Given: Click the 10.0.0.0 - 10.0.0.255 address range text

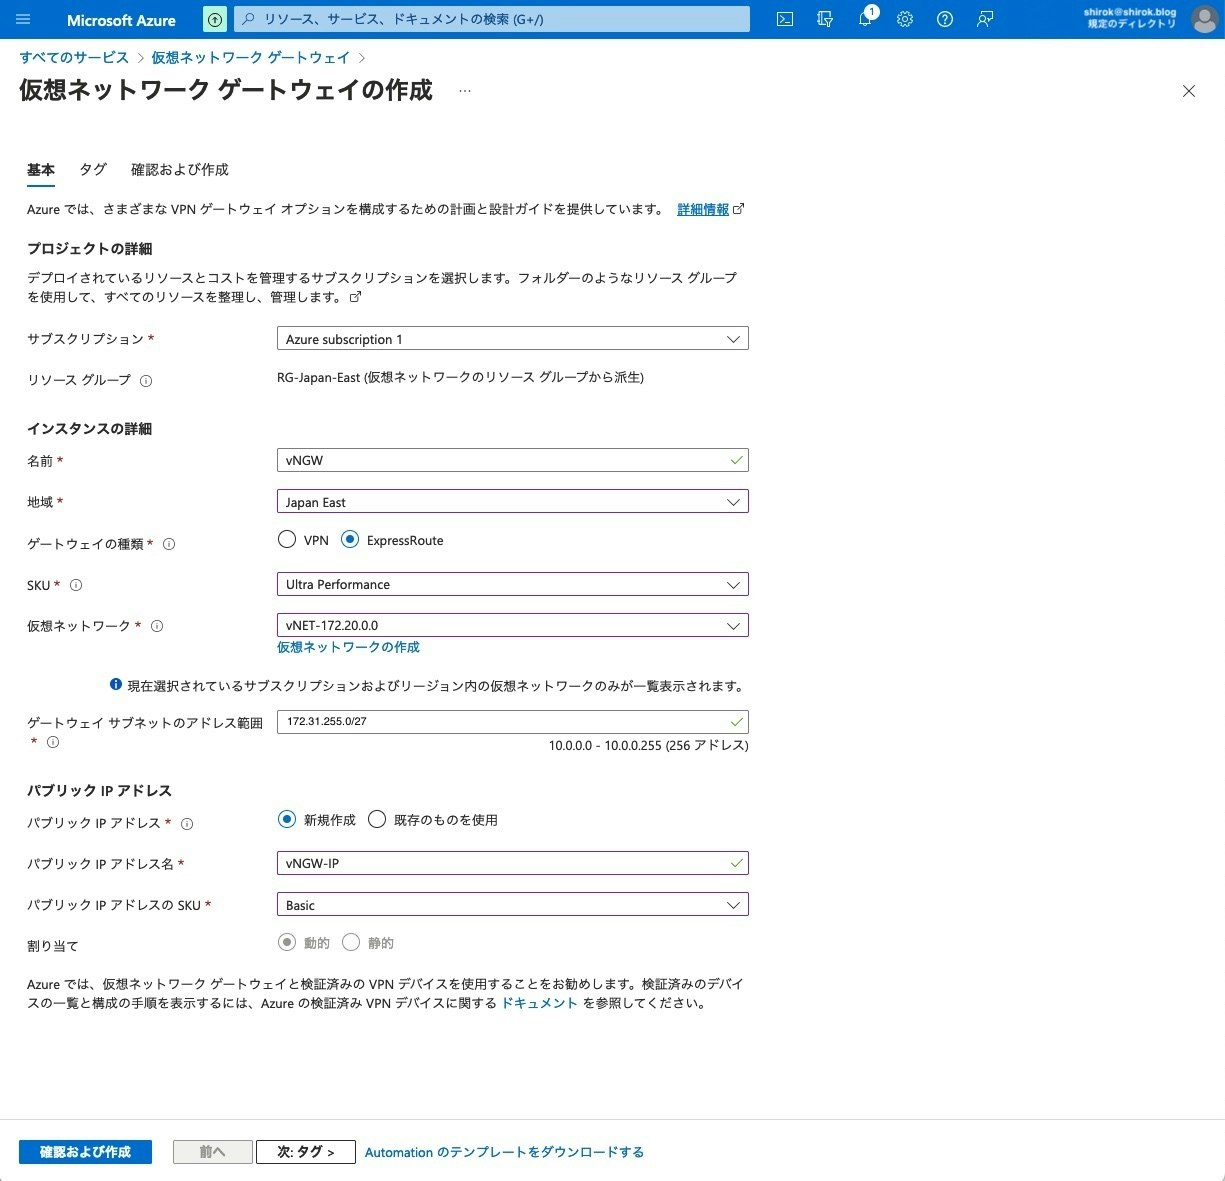Looking at the screenshot, I should point(648,746).
